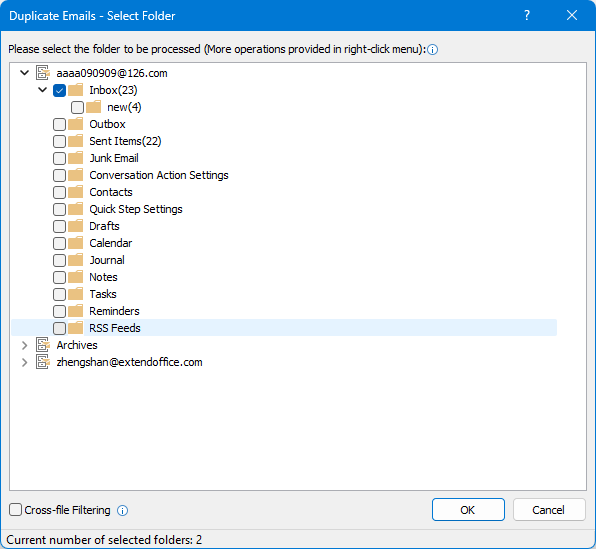This screenshot has width=596, height=549.
Task: Click the aaaa090909@126.com account icon
Action: coord(43,73)
